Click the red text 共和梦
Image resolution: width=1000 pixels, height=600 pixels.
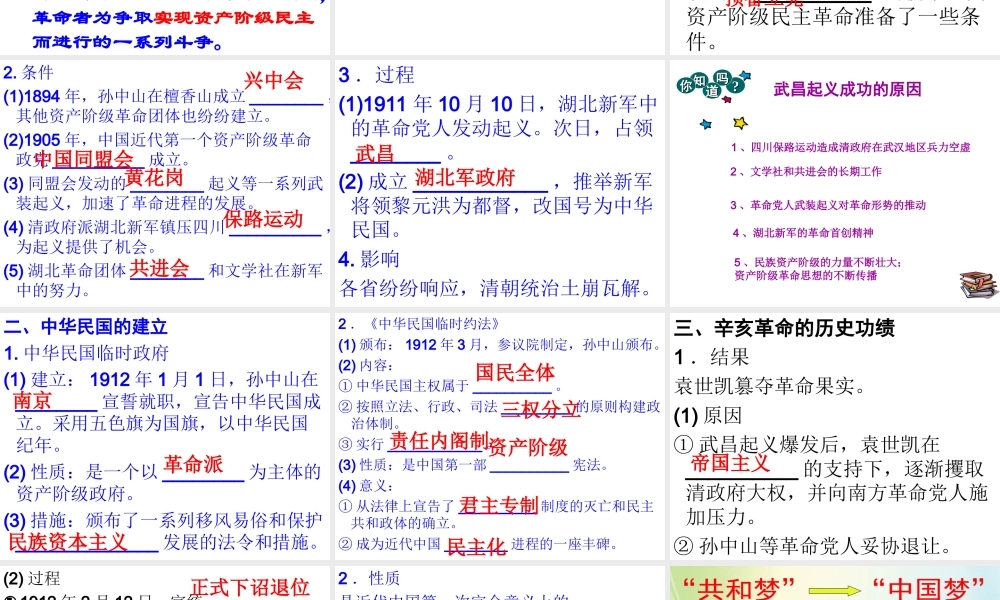739,589
